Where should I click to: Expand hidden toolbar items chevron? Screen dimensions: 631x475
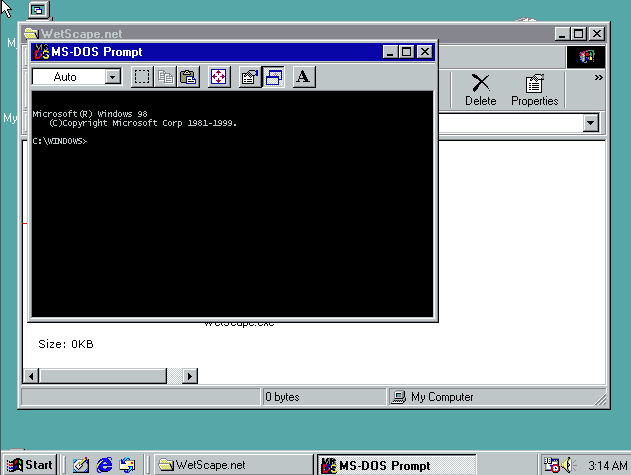(x=598, y=77)
